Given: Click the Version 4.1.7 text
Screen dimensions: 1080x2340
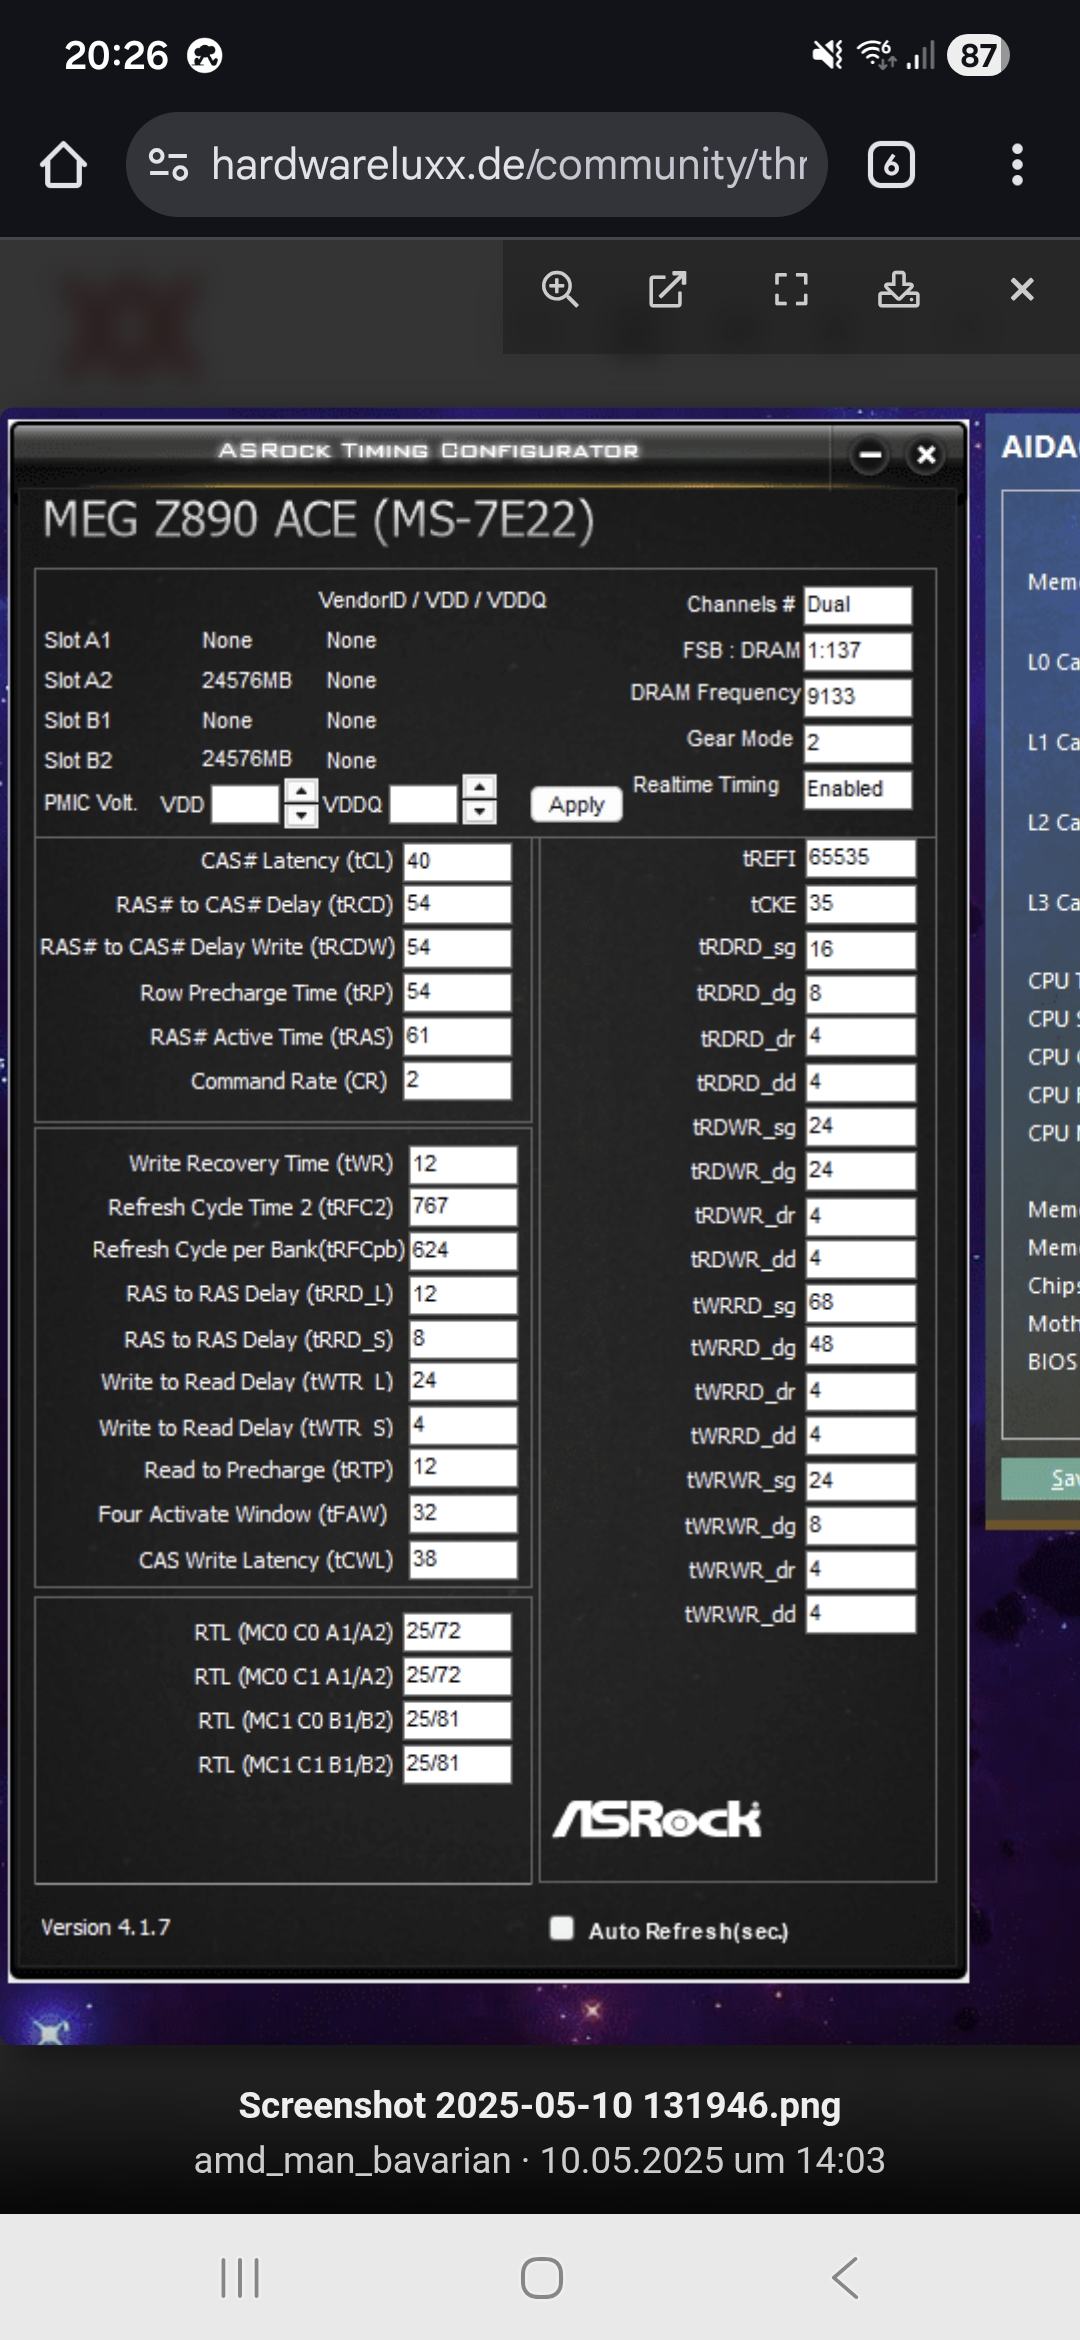Looking at the screenshot, I should (x=105, y=1927).
